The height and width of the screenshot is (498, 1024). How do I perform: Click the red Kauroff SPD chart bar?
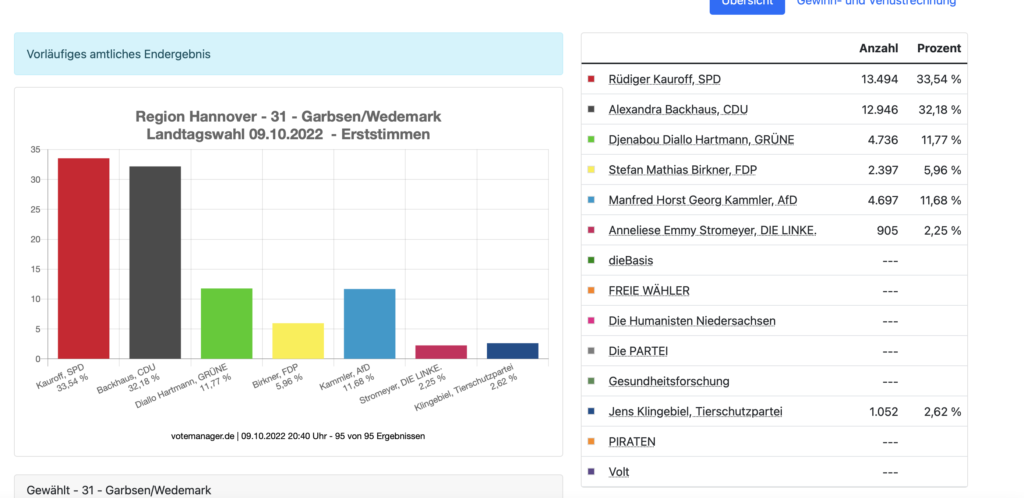pos(83,258)
